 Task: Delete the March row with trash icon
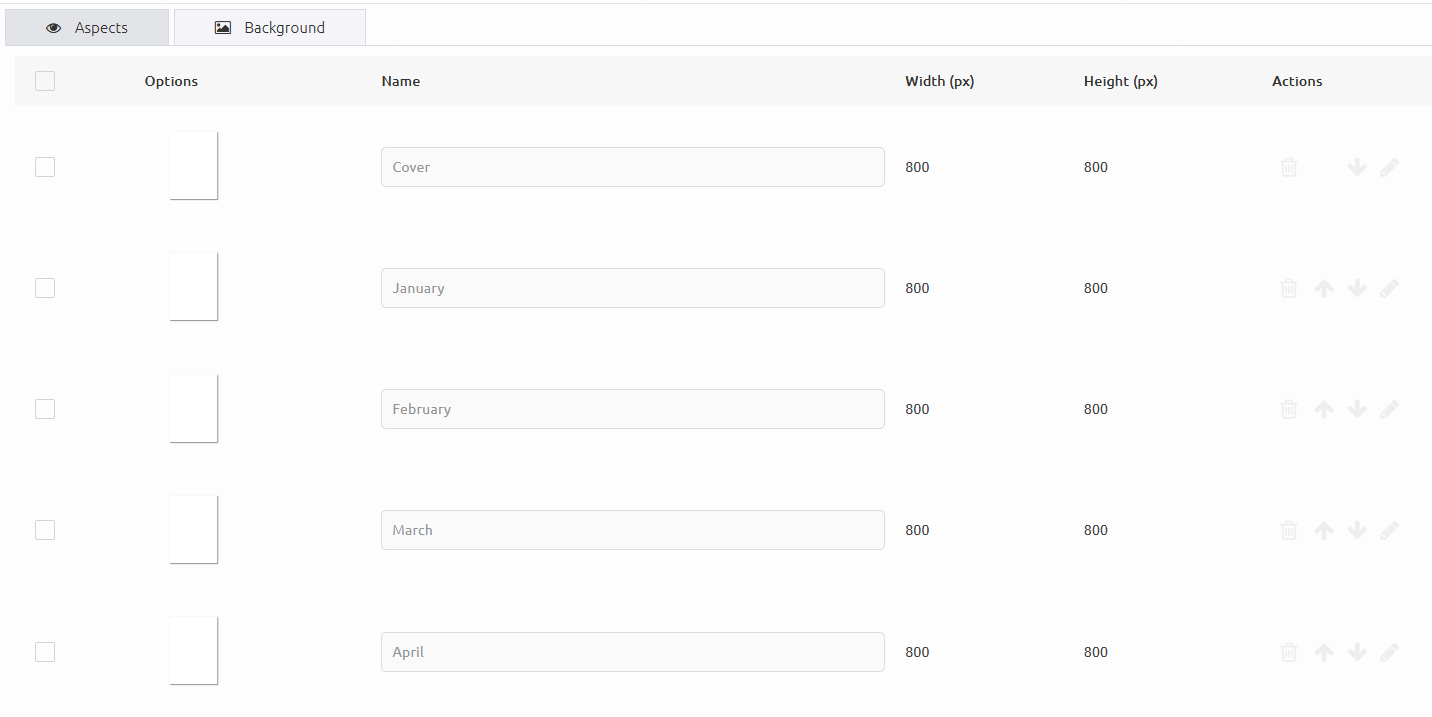pyautogui.click(x=1289, y=530)
